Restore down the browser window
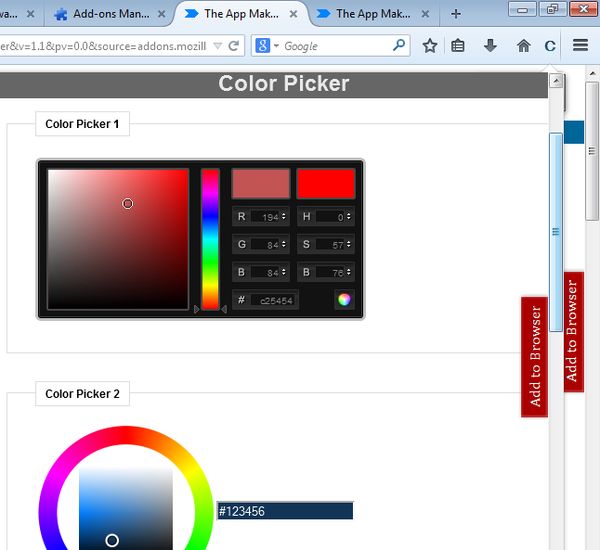600x550 pixels. pyautogui.click(x=552, y=9)
